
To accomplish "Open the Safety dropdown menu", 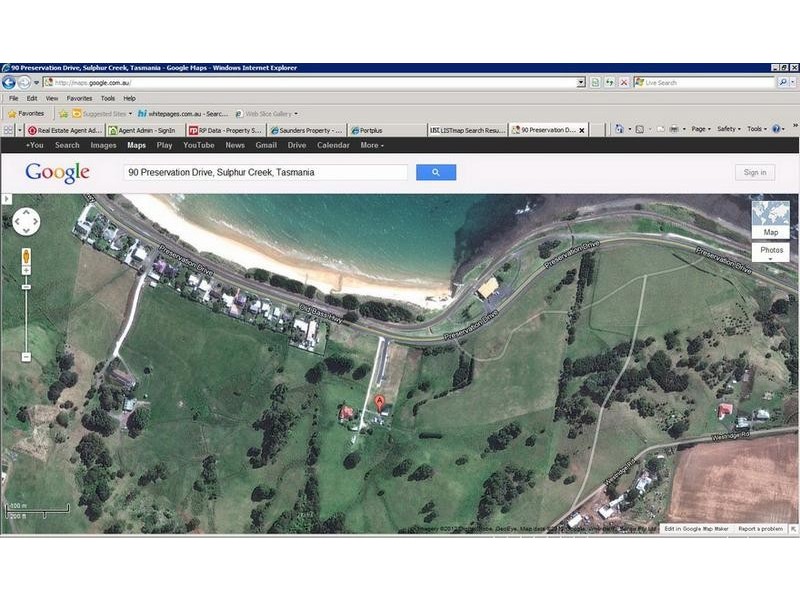I will 729,129.
